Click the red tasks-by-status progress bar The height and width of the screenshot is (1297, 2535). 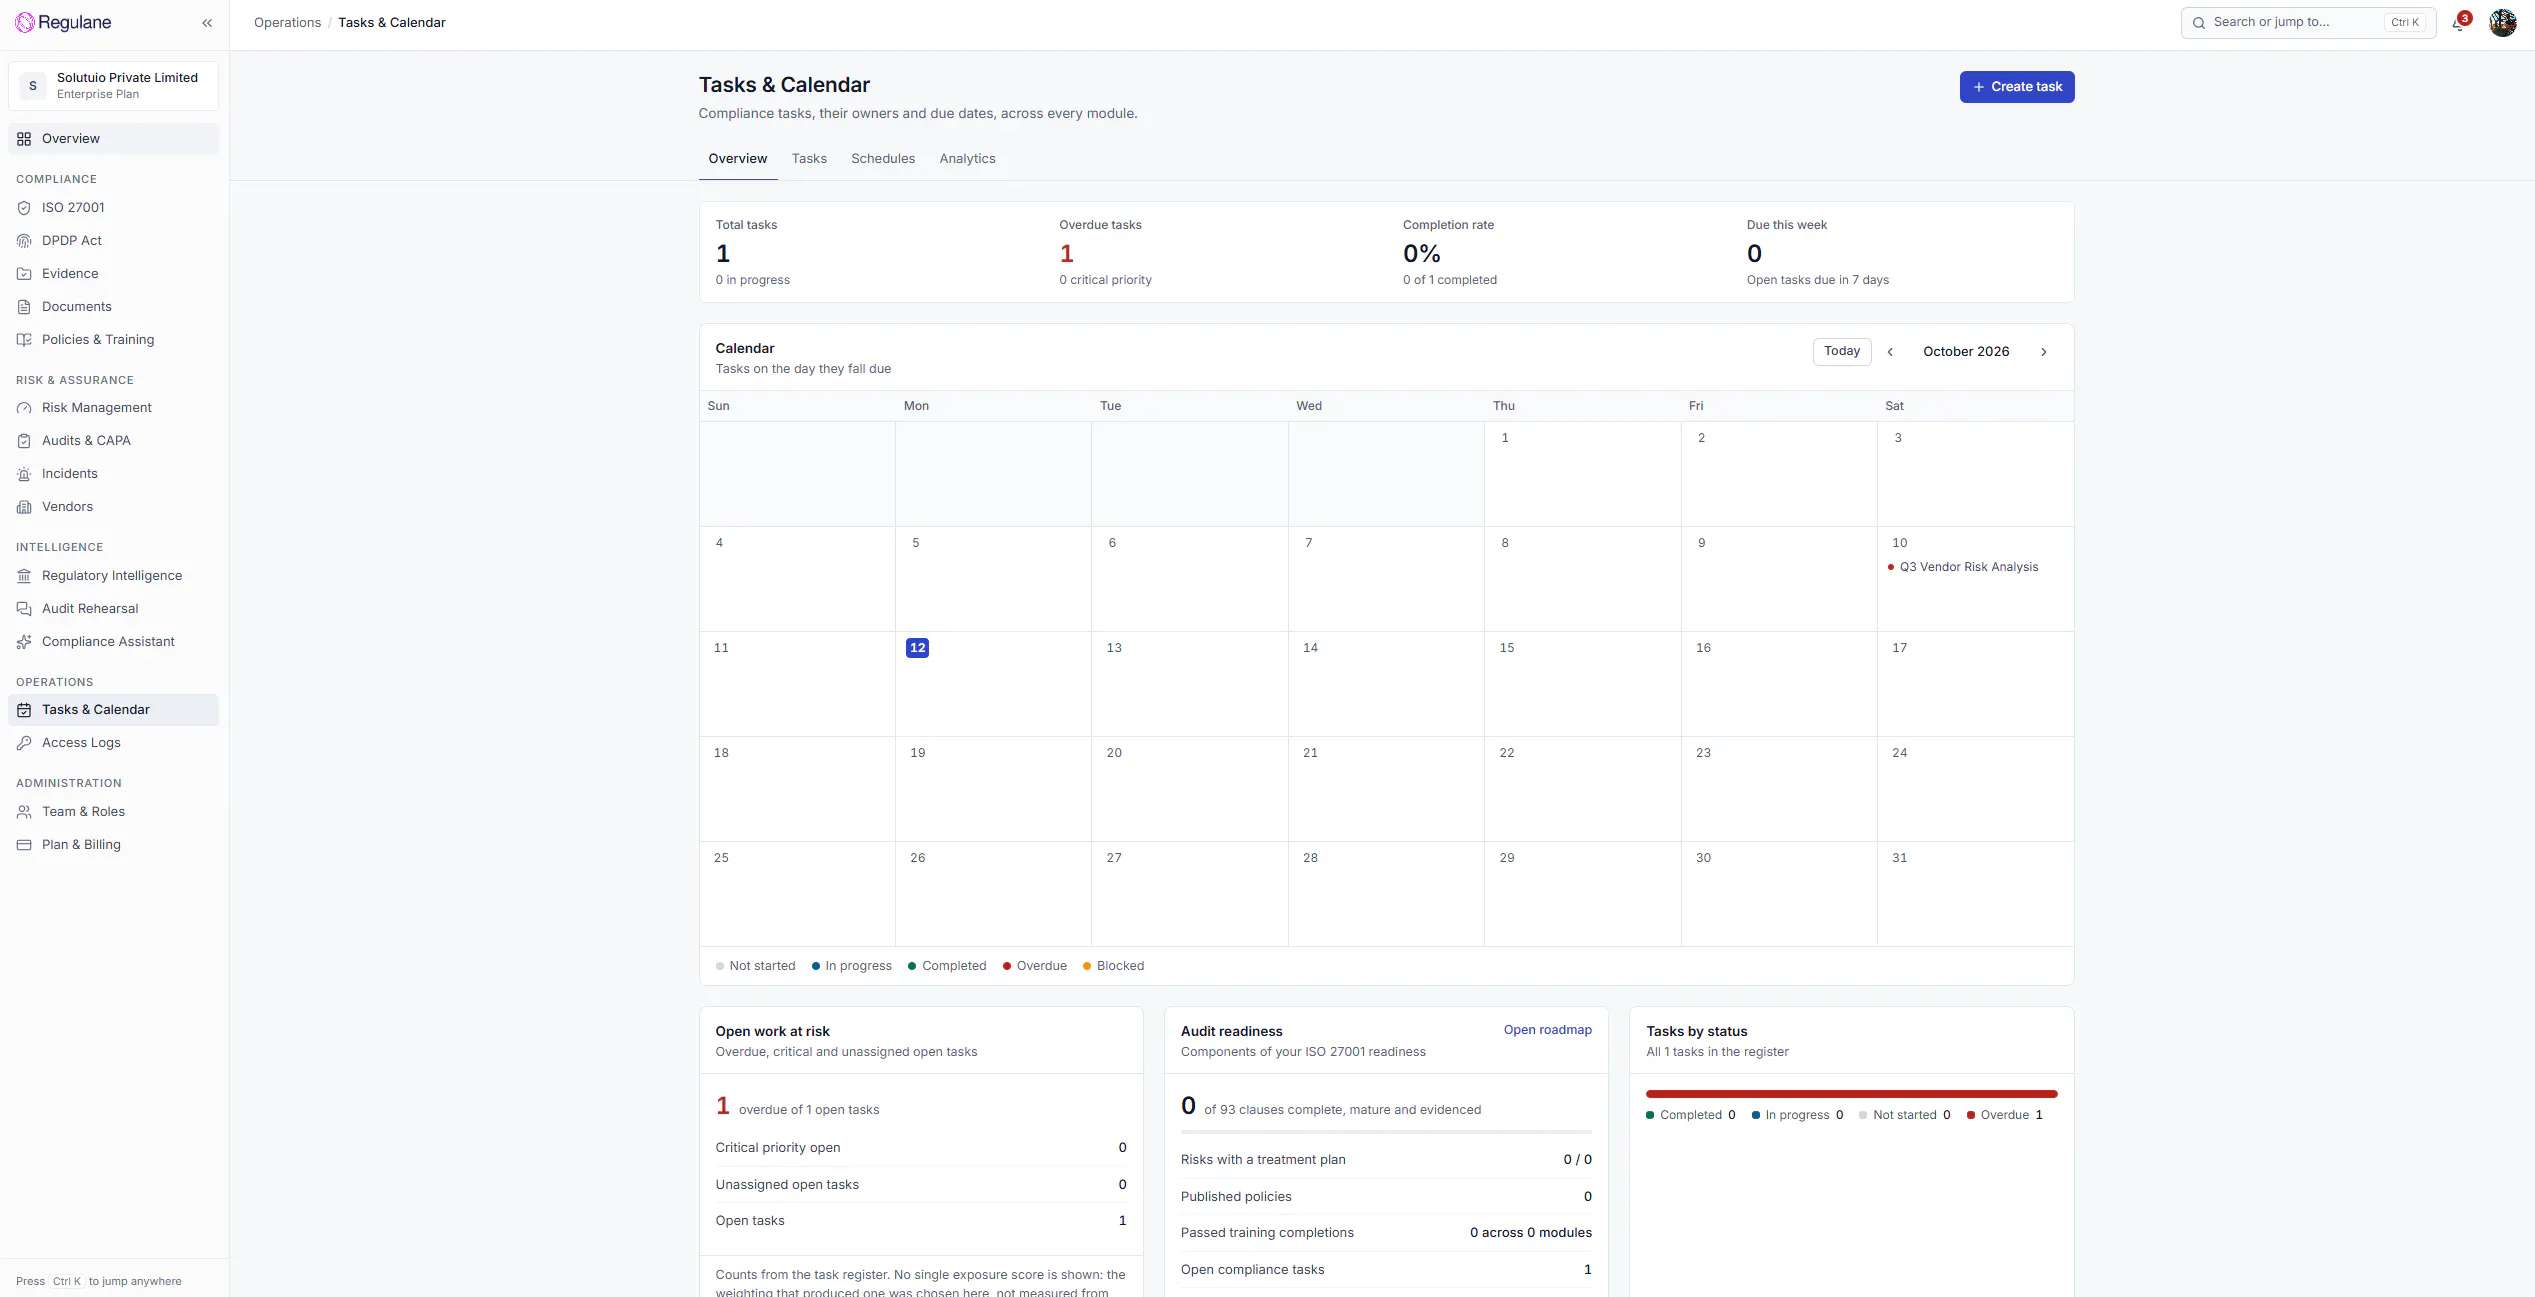pyautogui.click(x=1851, y=1094)
